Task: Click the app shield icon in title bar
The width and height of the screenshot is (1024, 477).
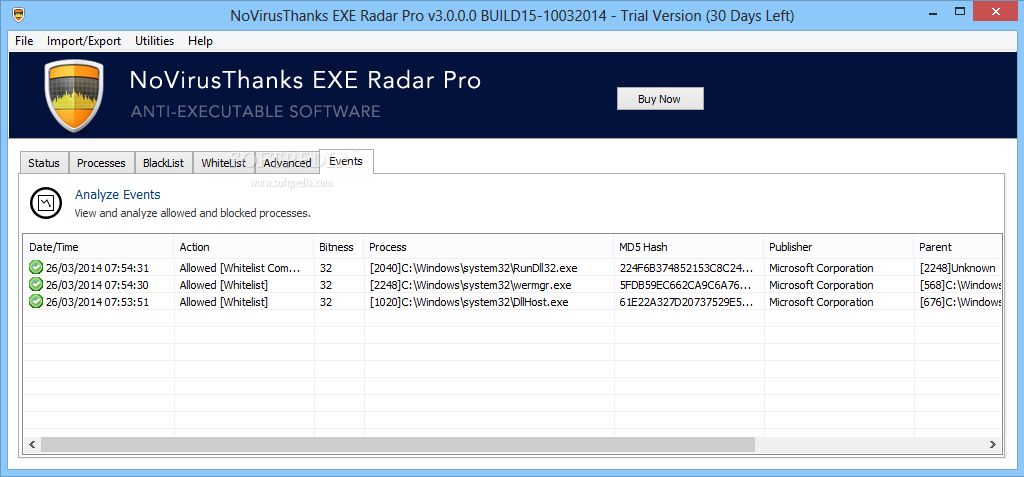Action: click(x=18, y=14)
